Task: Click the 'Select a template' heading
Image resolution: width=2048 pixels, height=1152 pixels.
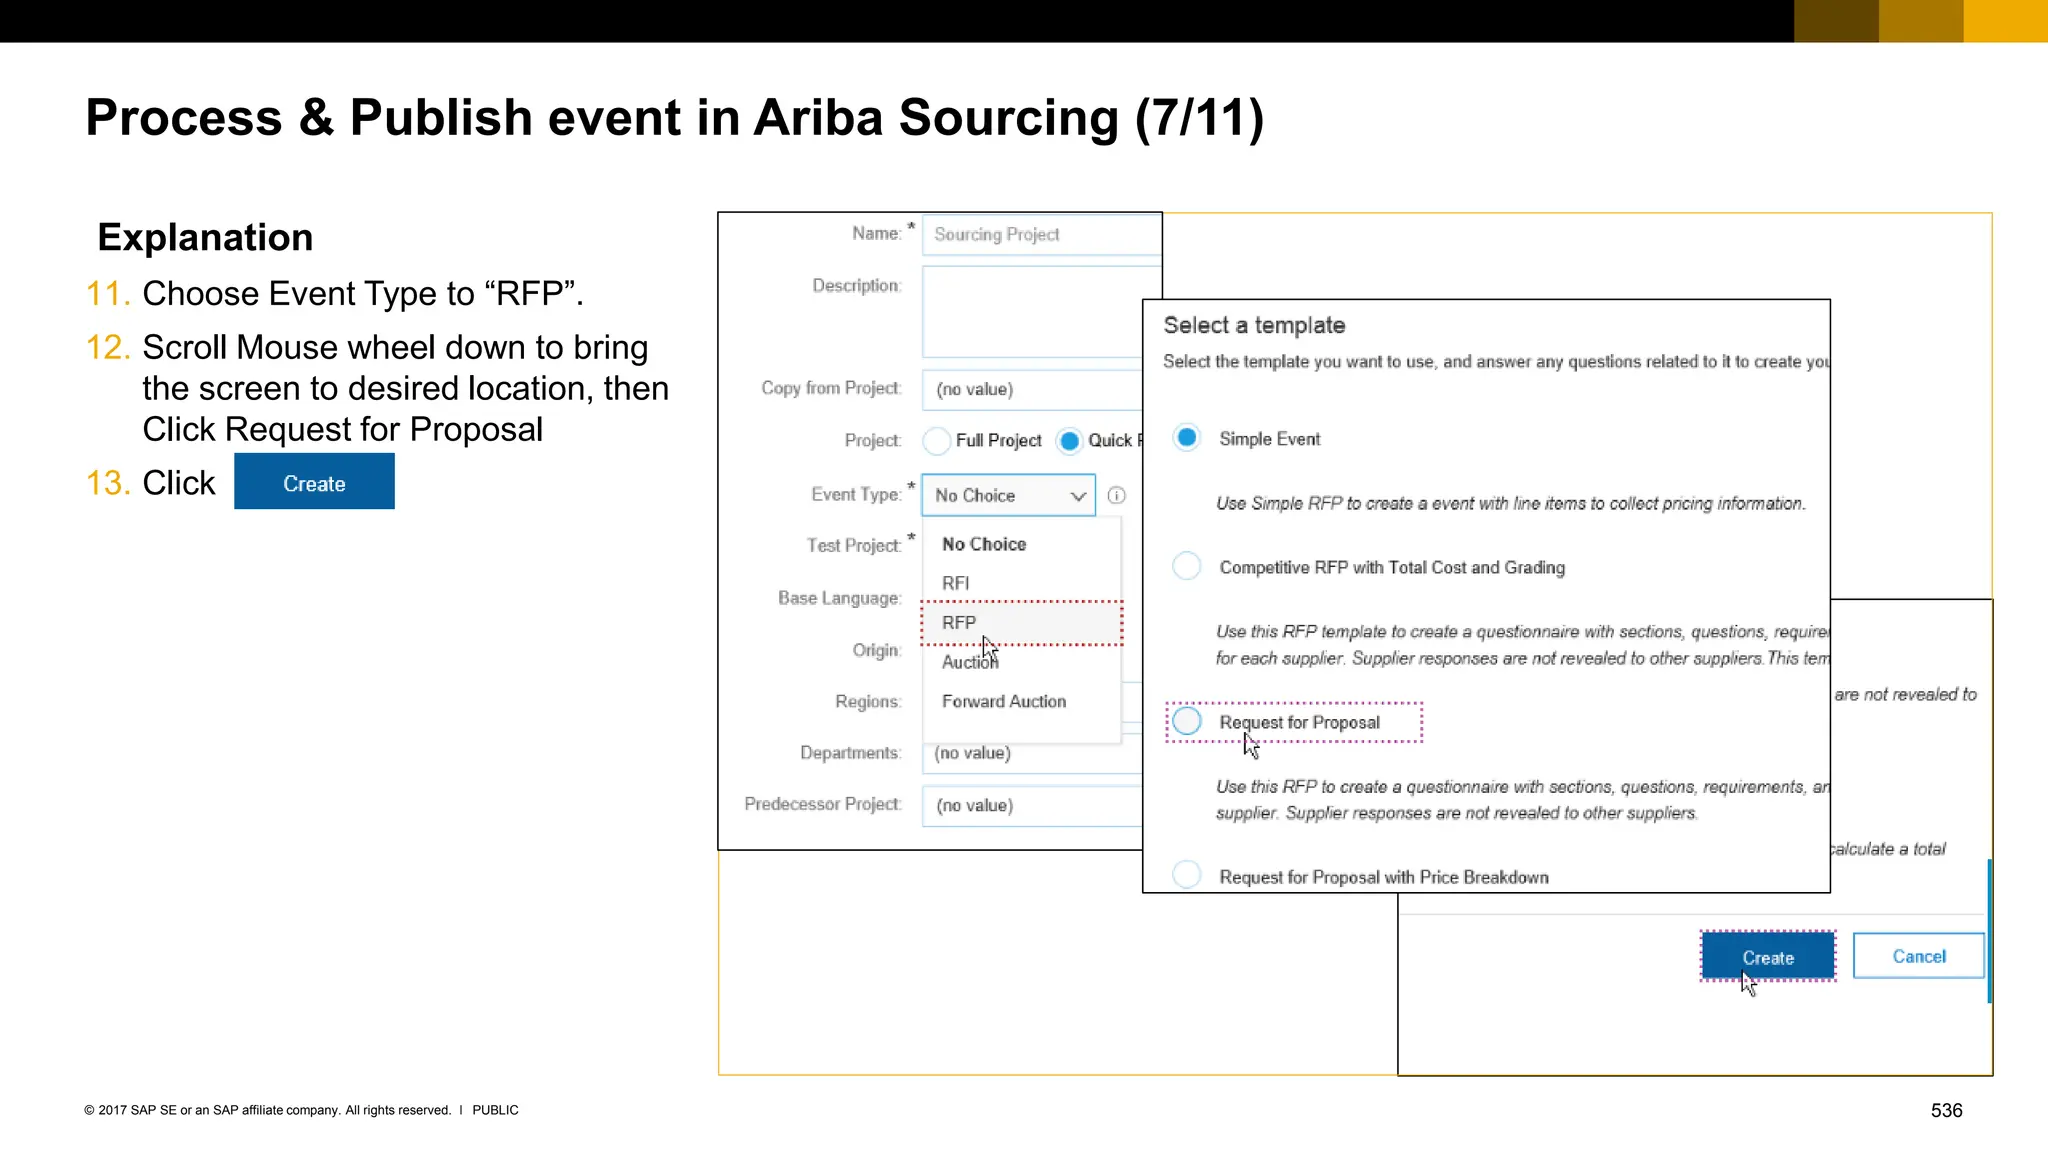Action: coord(1254,325)
